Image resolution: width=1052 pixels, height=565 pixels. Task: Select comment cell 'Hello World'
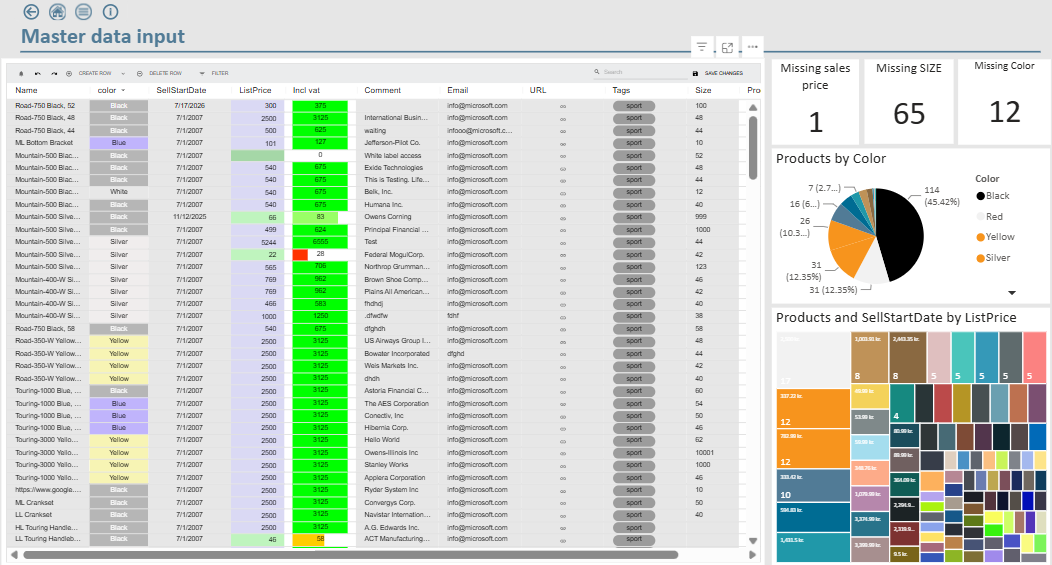382,440
